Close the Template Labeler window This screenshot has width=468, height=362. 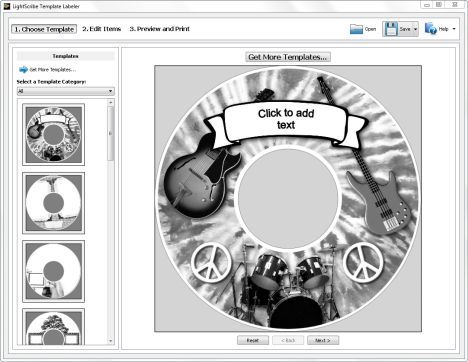tap(455, 5)
